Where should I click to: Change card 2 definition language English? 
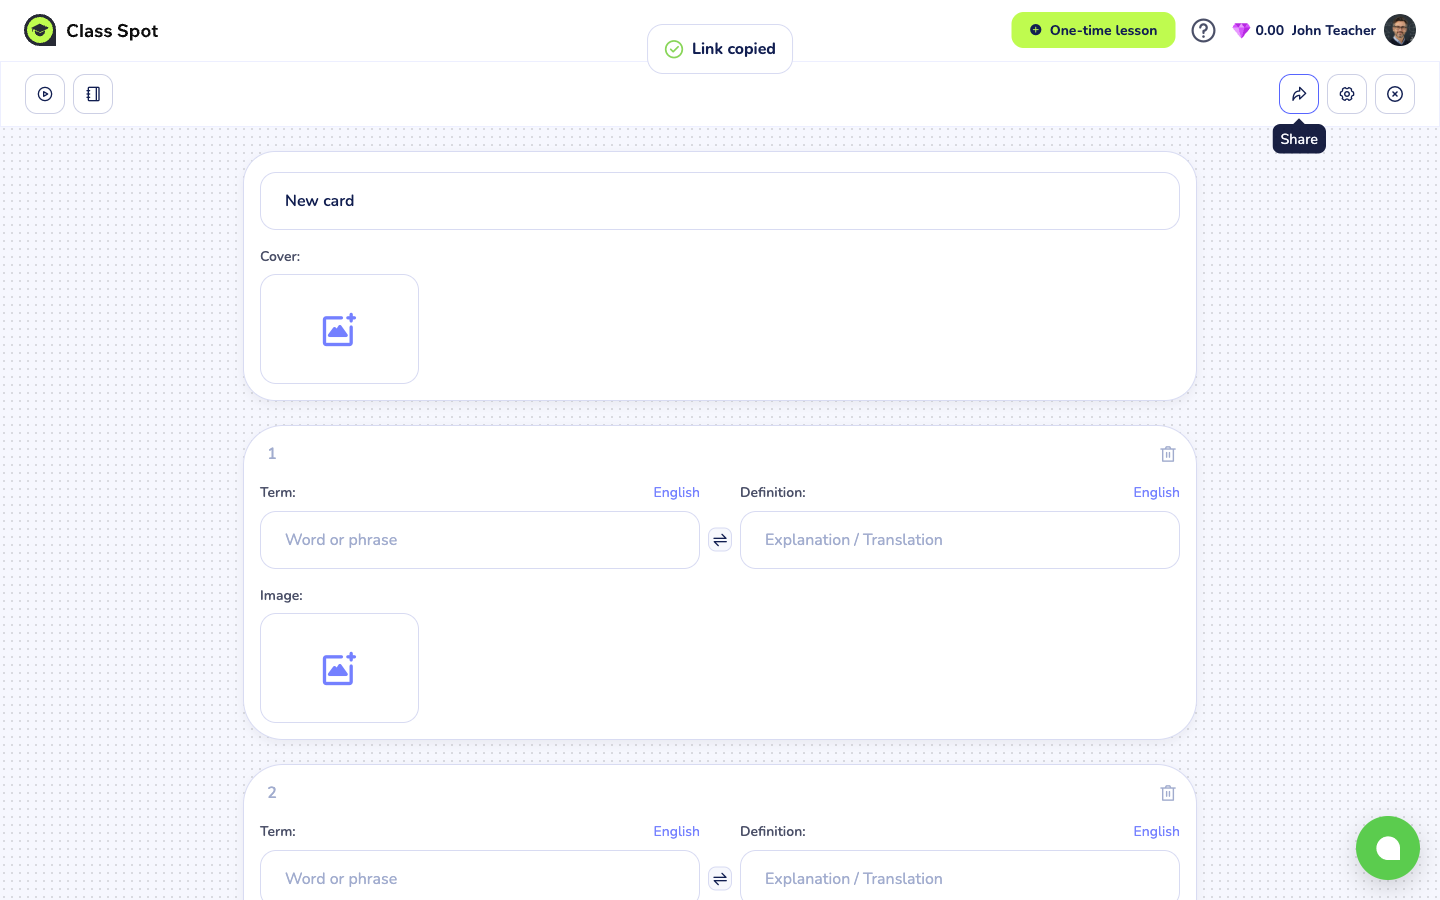1157,831
